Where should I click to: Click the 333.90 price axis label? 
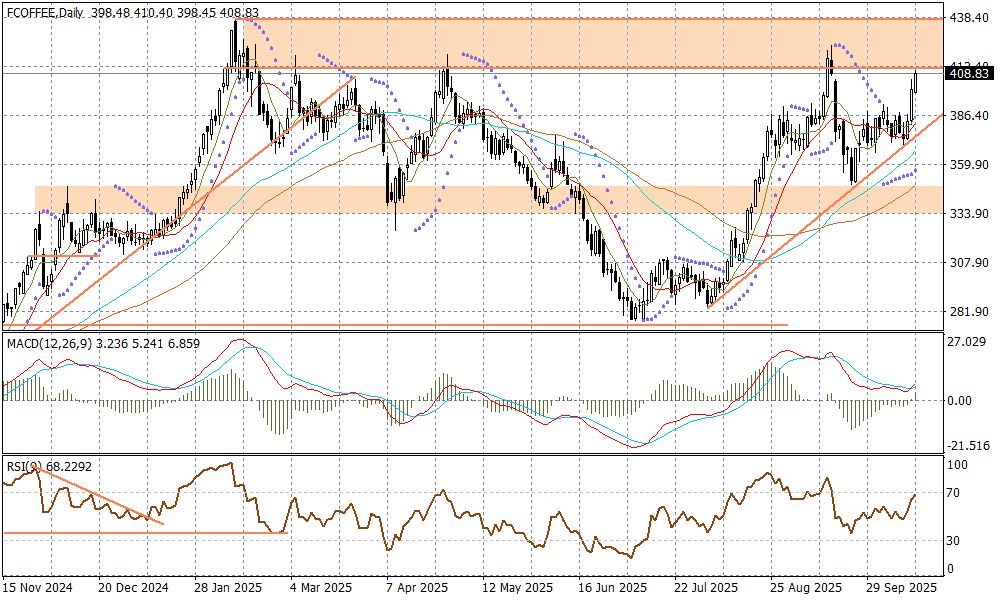point(968,214)
